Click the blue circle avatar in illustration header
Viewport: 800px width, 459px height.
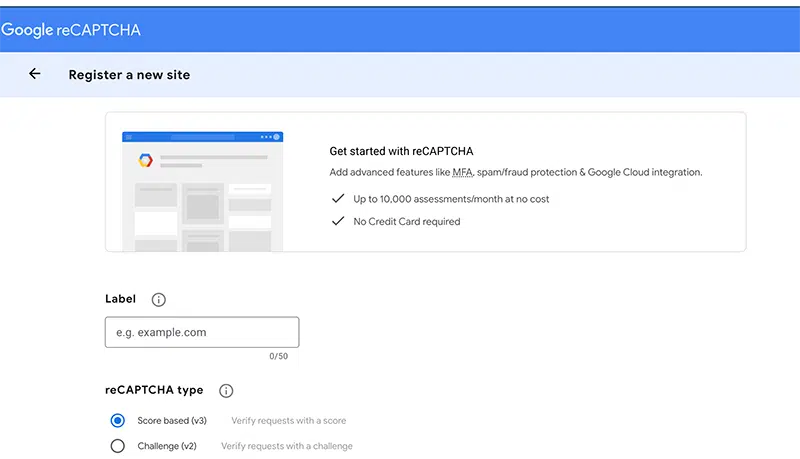(277, 137)
